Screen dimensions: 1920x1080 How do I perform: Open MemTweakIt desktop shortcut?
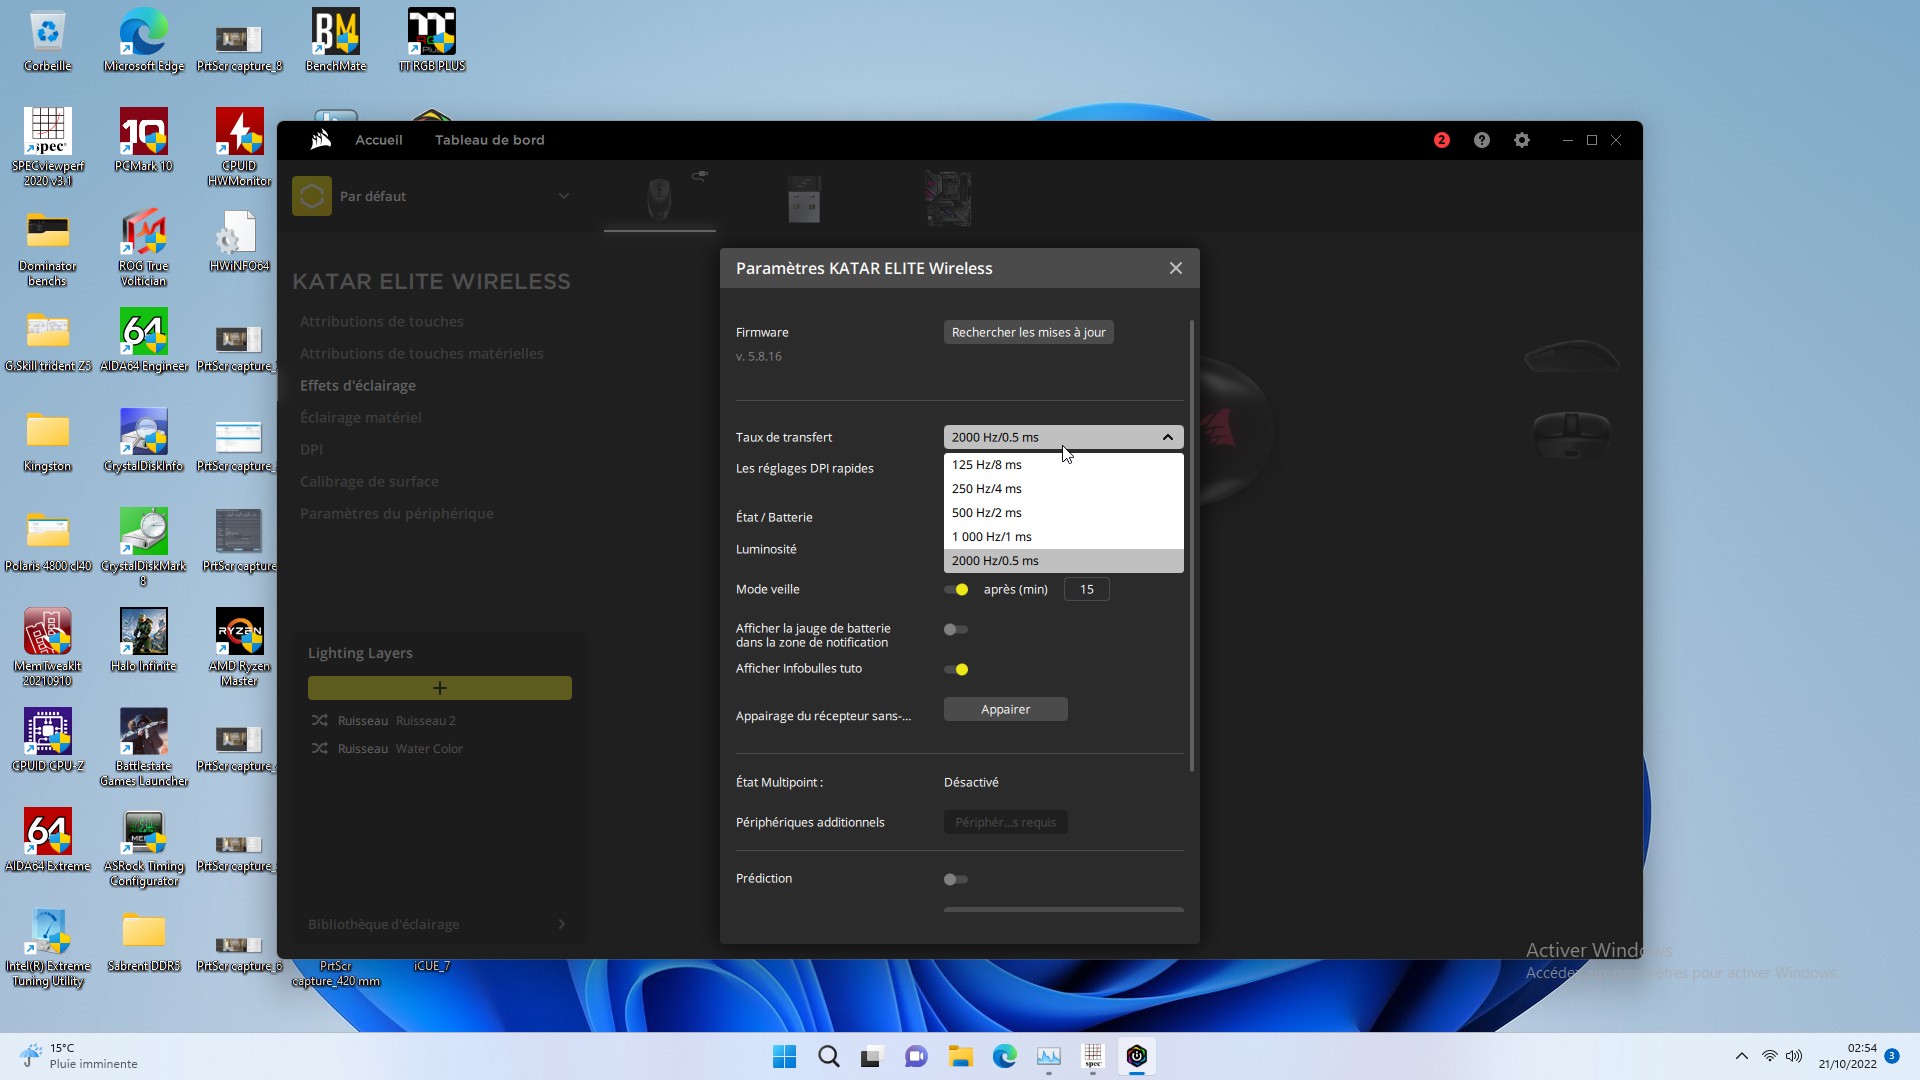[48, 648]
